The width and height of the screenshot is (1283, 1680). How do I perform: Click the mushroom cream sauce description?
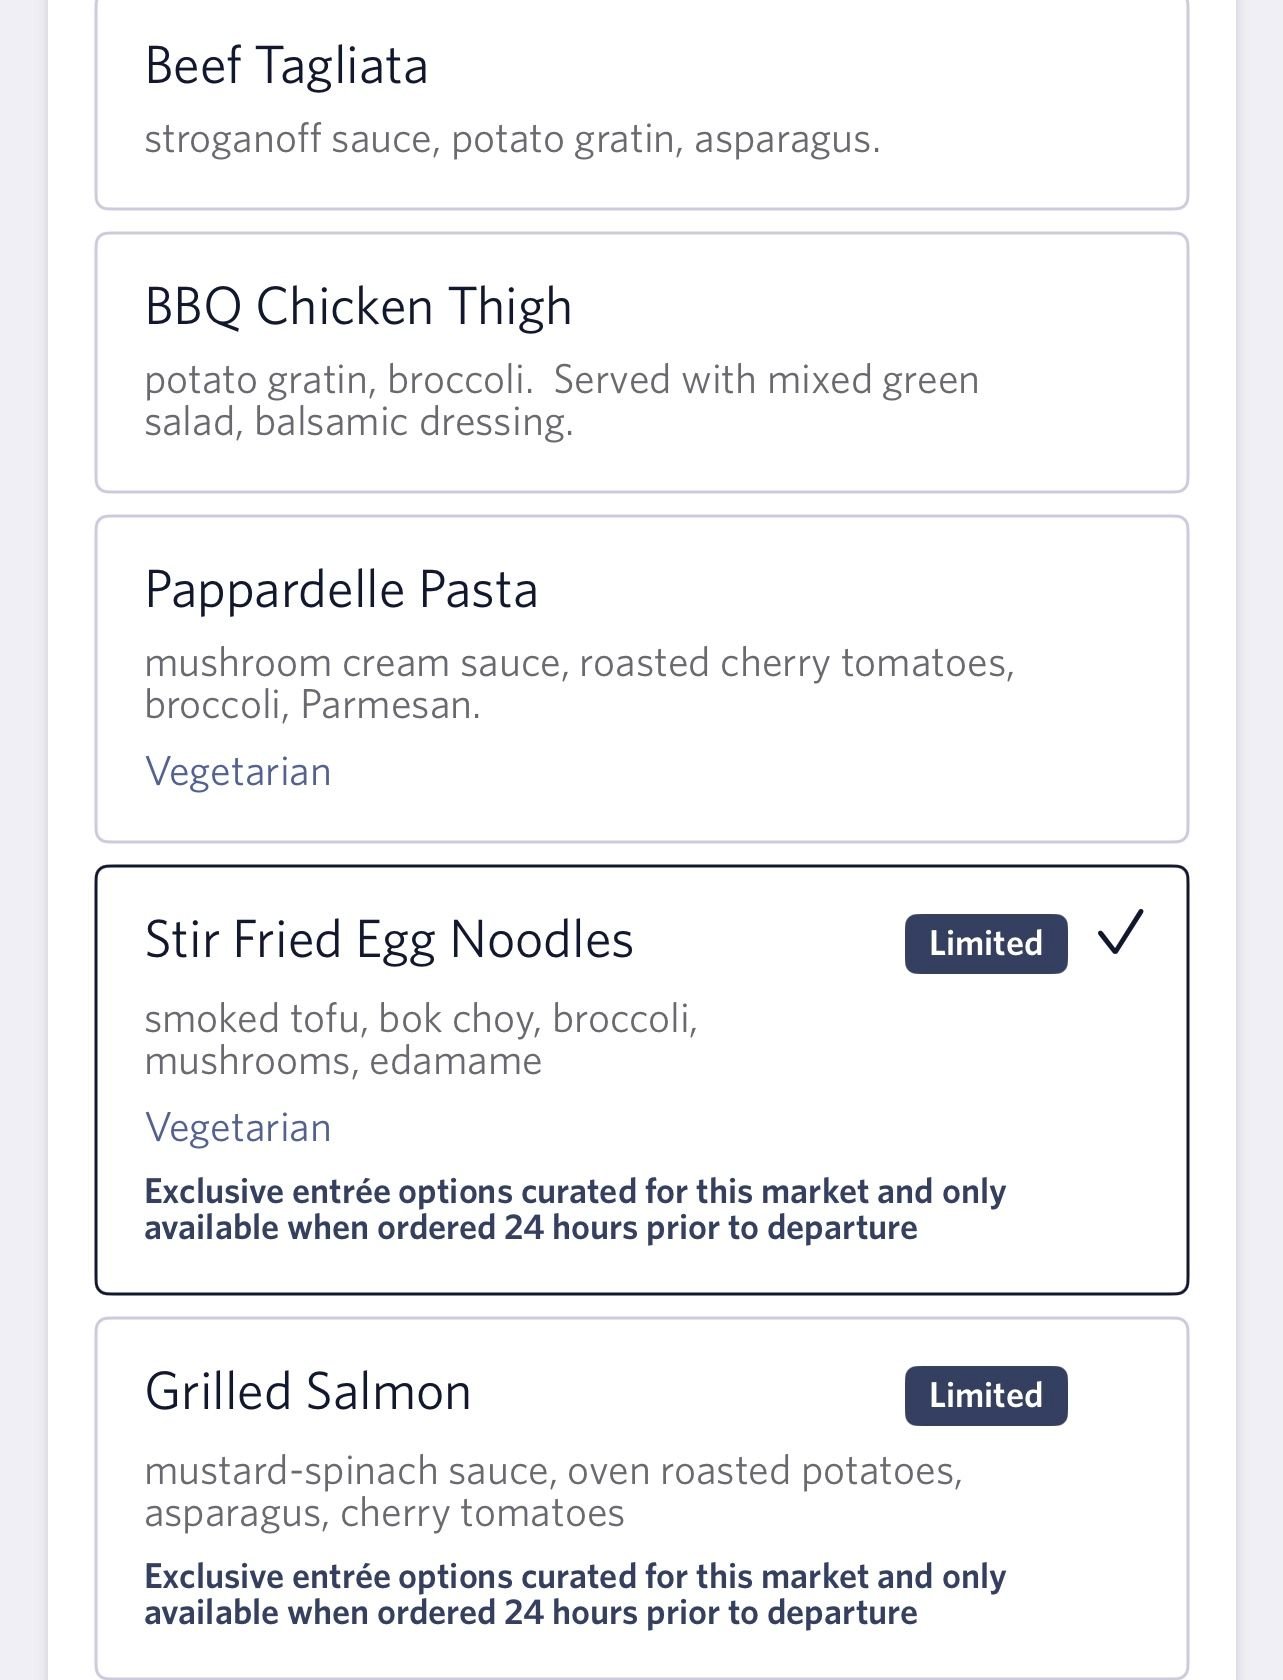578,684
